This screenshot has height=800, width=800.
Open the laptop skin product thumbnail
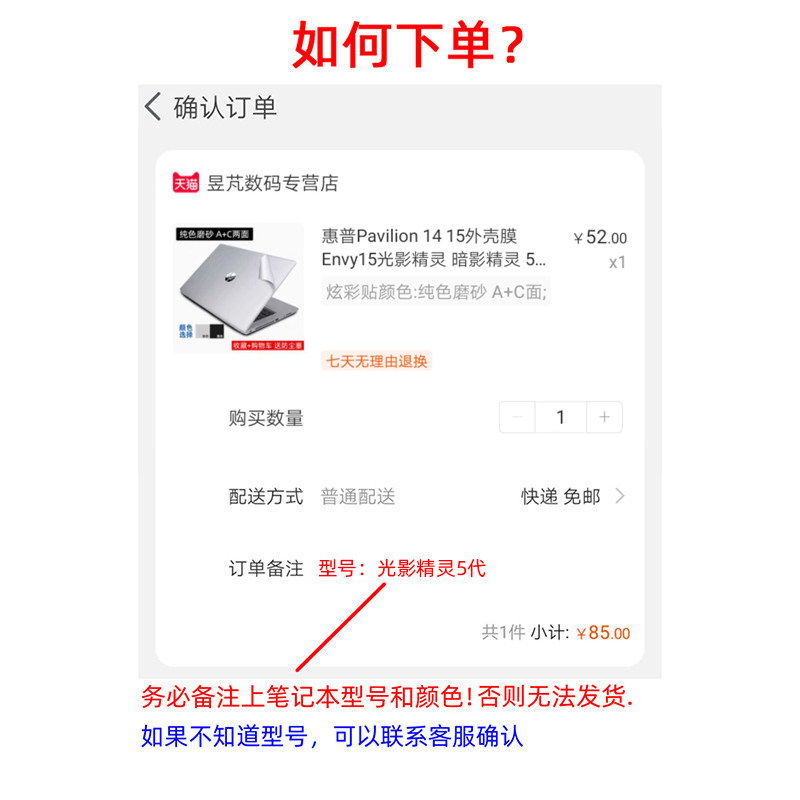coord(239,288)
